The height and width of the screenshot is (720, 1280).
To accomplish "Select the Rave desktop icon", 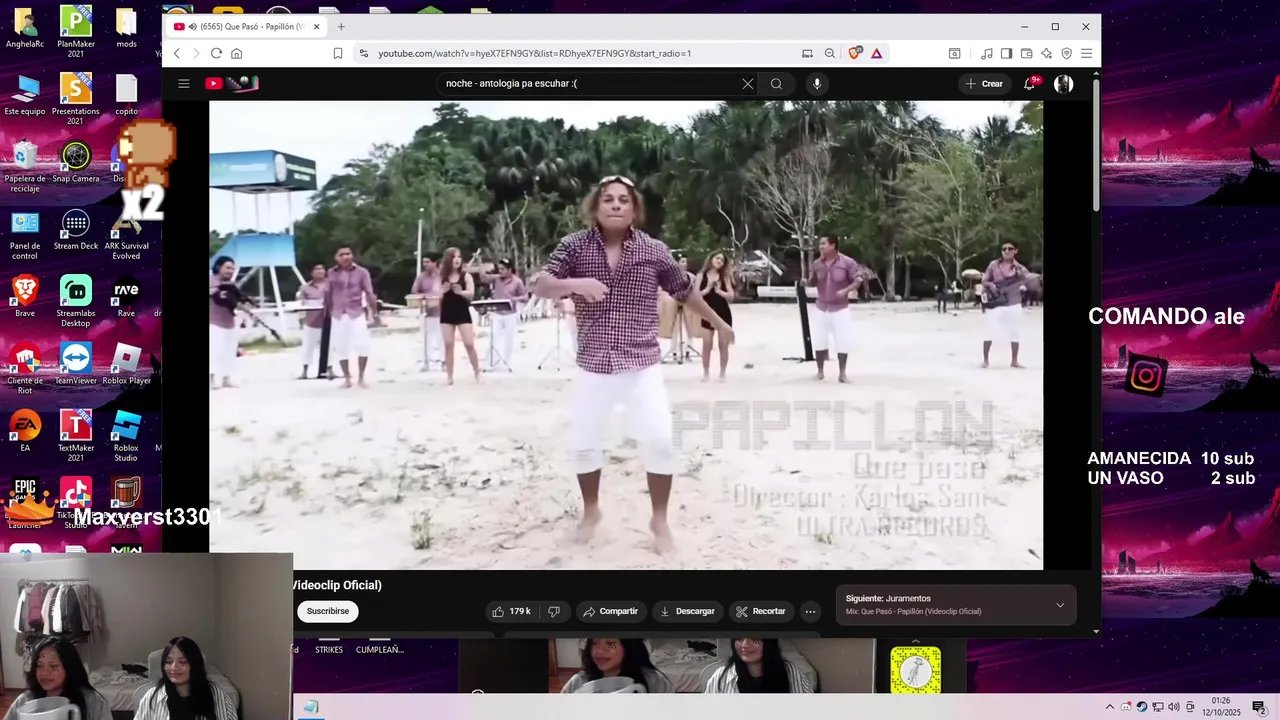I will point(126,297).
